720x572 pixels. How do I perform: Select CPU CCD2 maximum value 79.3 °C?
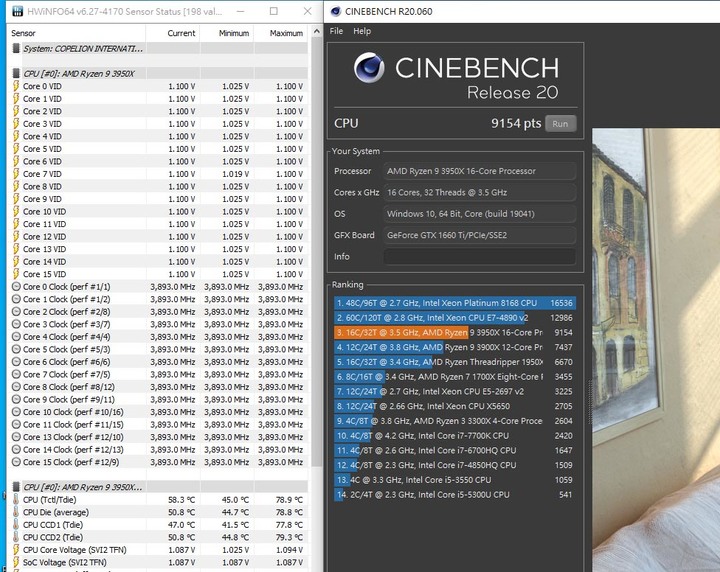289,537
